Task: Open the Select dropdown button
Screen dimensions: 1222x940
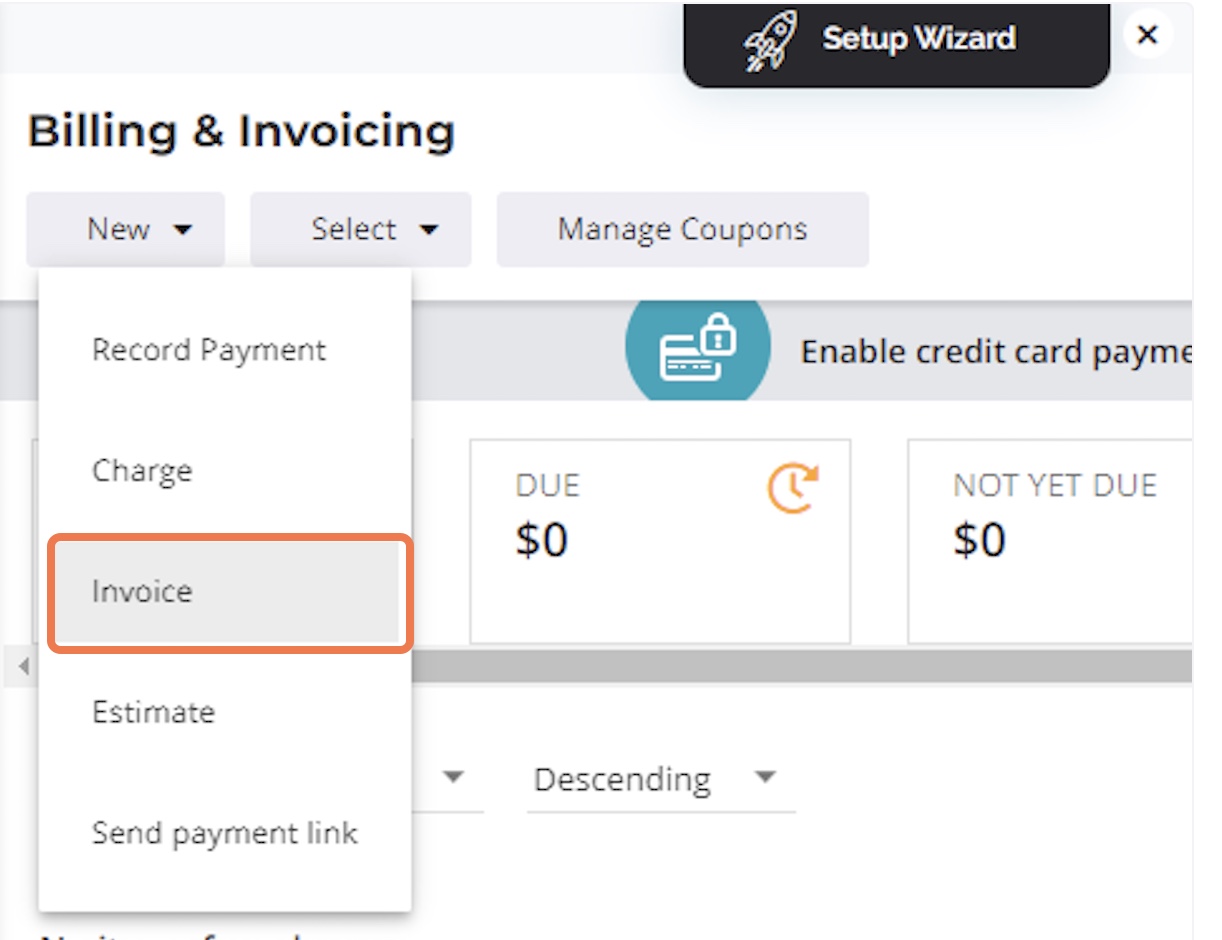Action: coord(360,229)
